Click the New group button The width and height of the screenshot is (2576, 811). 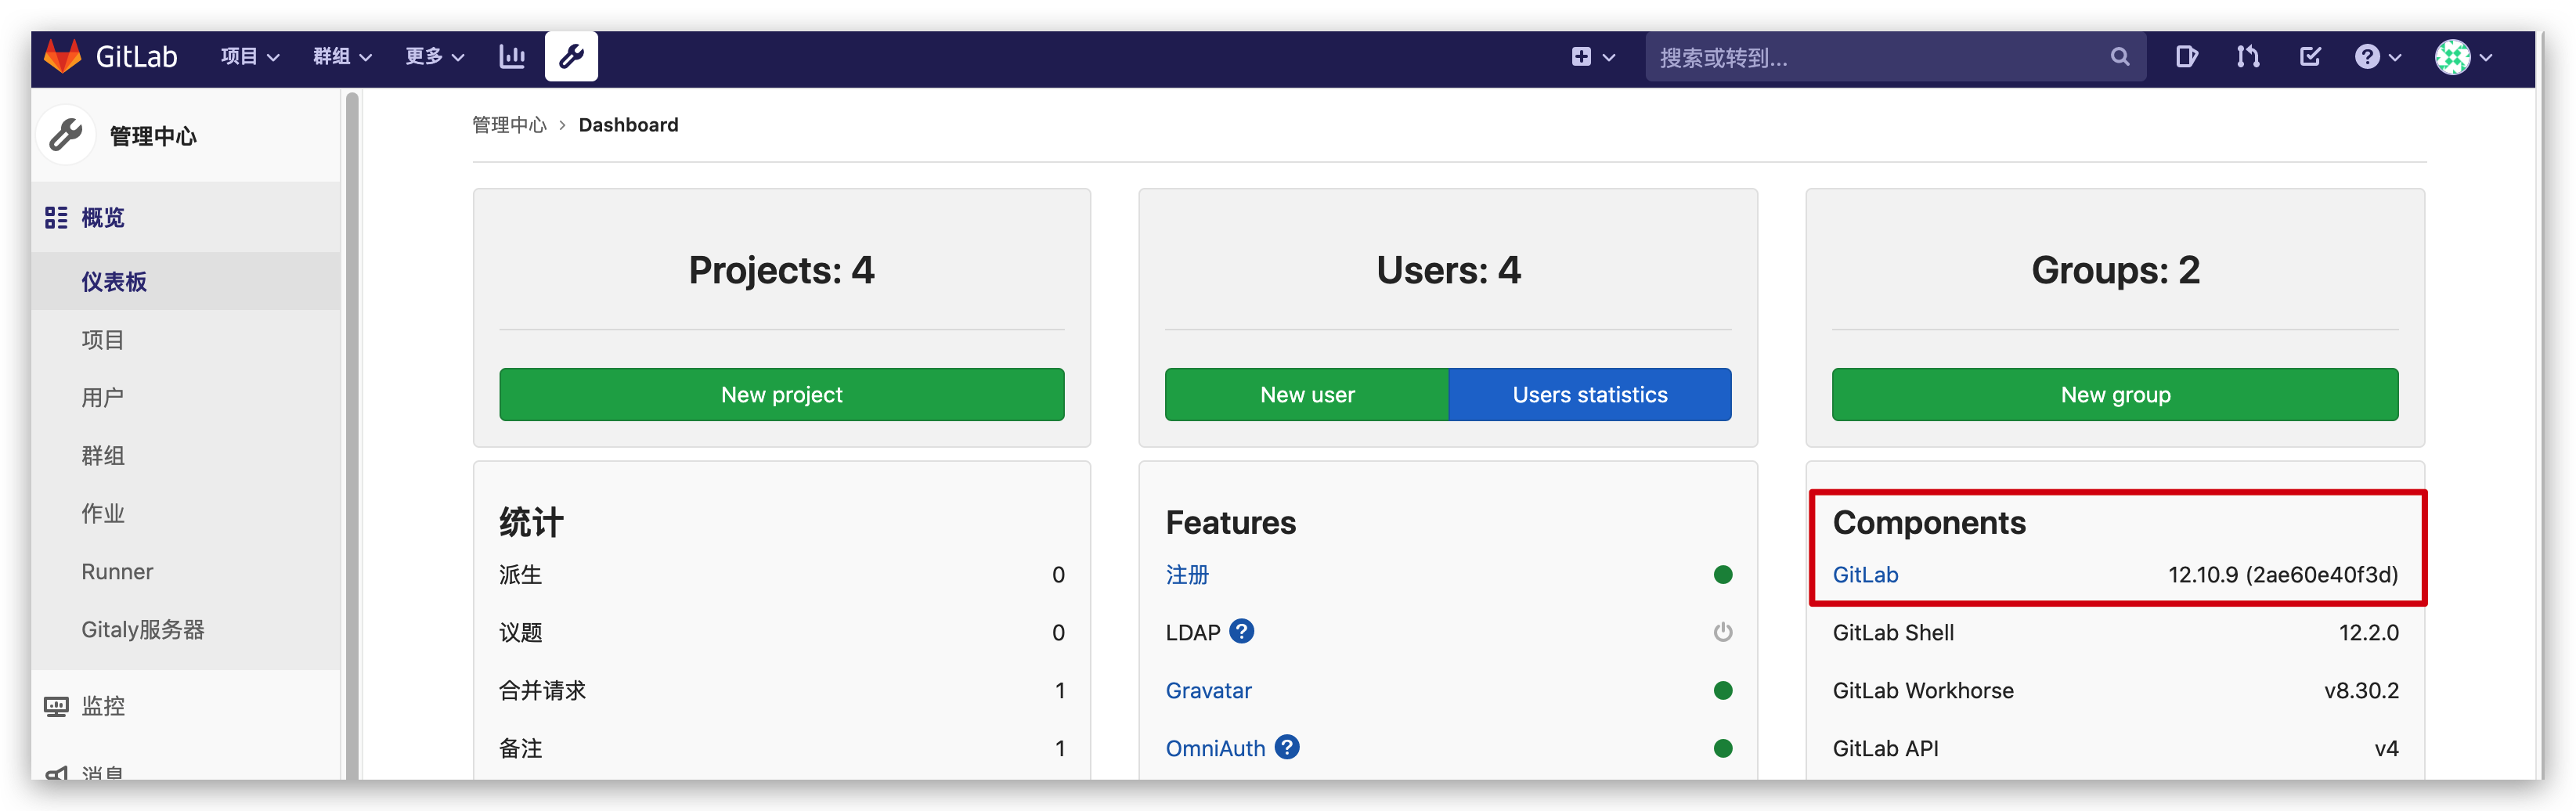click(x=2115, y=395)
